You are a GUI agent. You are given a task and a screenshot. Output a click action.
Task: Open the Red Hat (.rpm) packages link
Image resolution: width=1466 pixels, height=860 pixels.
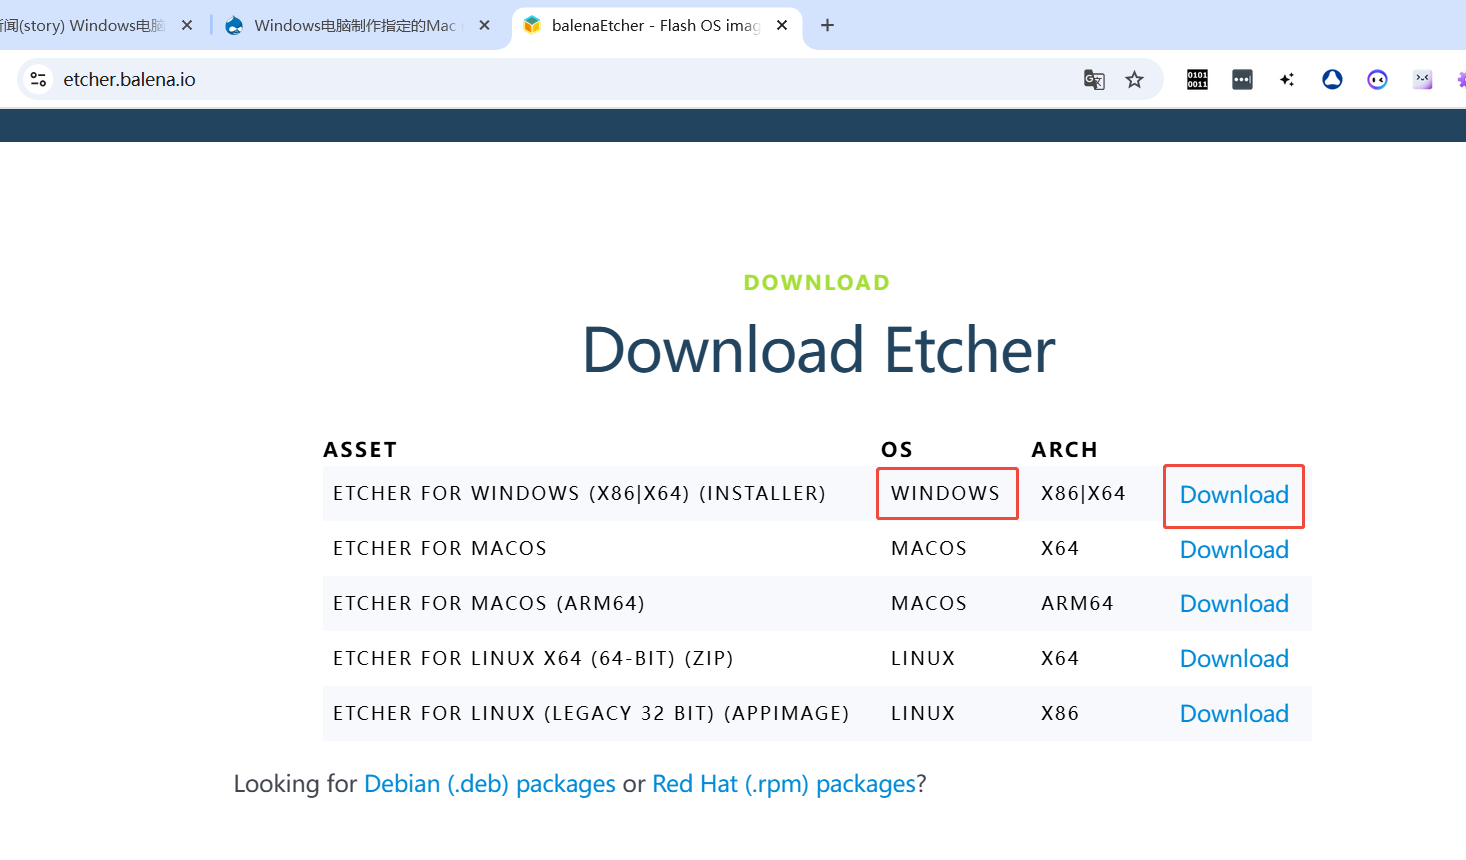coord(784,784)
